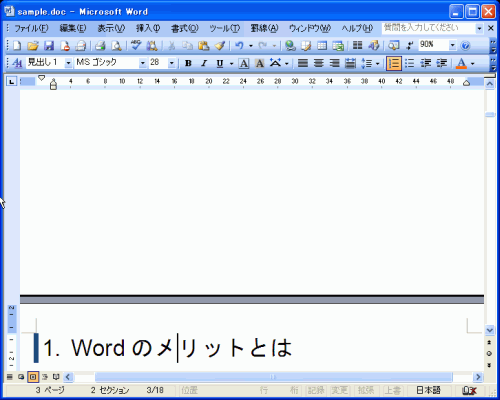Open Styles and Formatting pane icon
The height and width of the screenshot is (400, 500).
coord(17,63)
